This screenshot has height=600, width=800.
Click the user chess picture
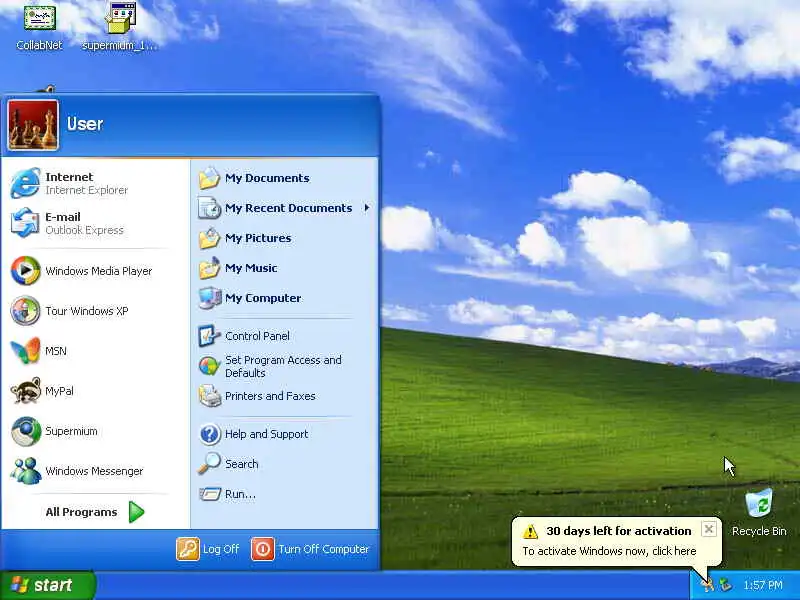[33, 125]
